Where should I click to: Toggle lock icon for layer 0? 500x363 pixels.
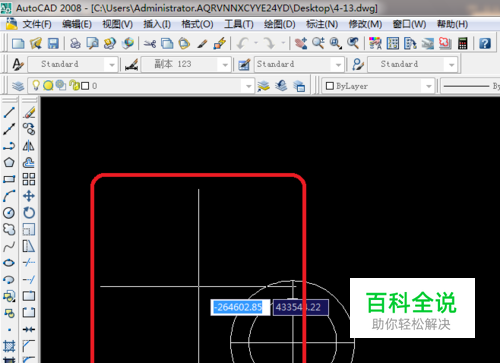click(x=74, y=85)
